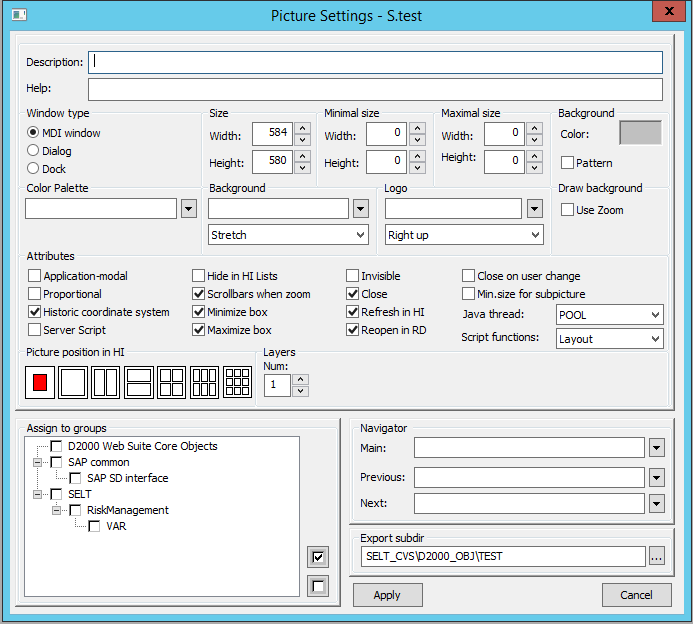Click the Apply button
Viewport: 693px width, 624px height.
[x=387, y=595]
